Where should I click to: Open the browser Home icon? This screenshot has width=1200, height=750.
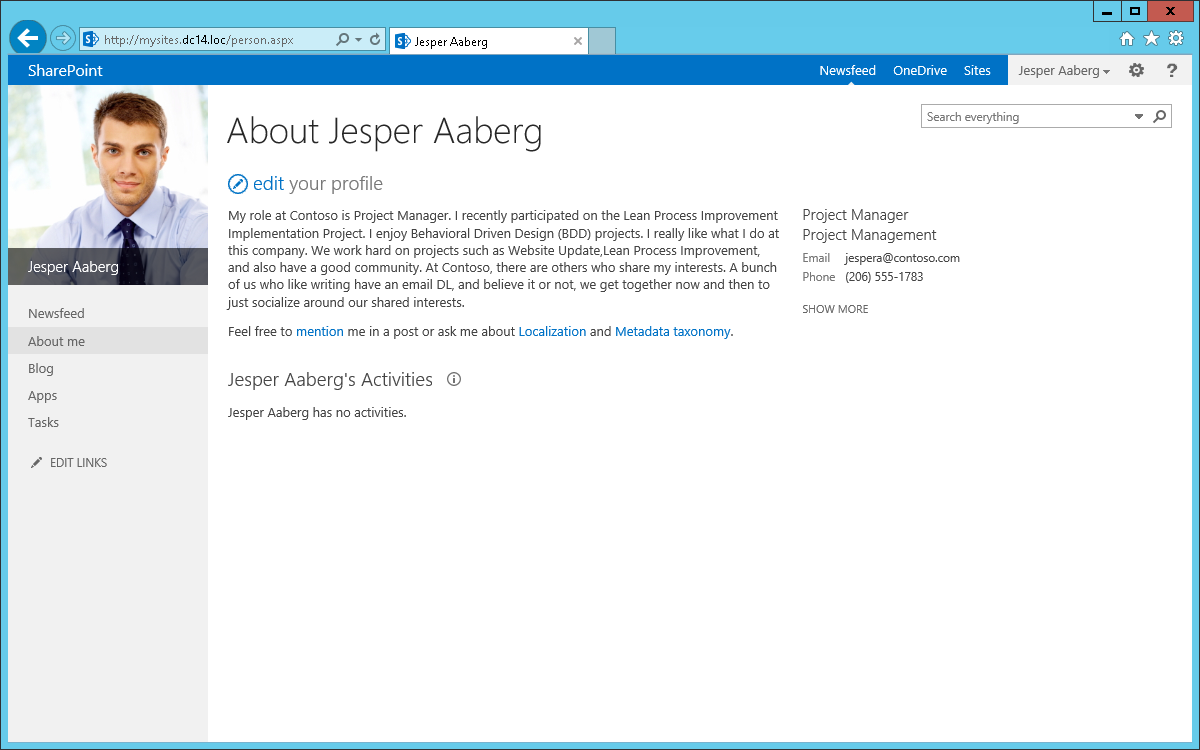pos(1127,39)
